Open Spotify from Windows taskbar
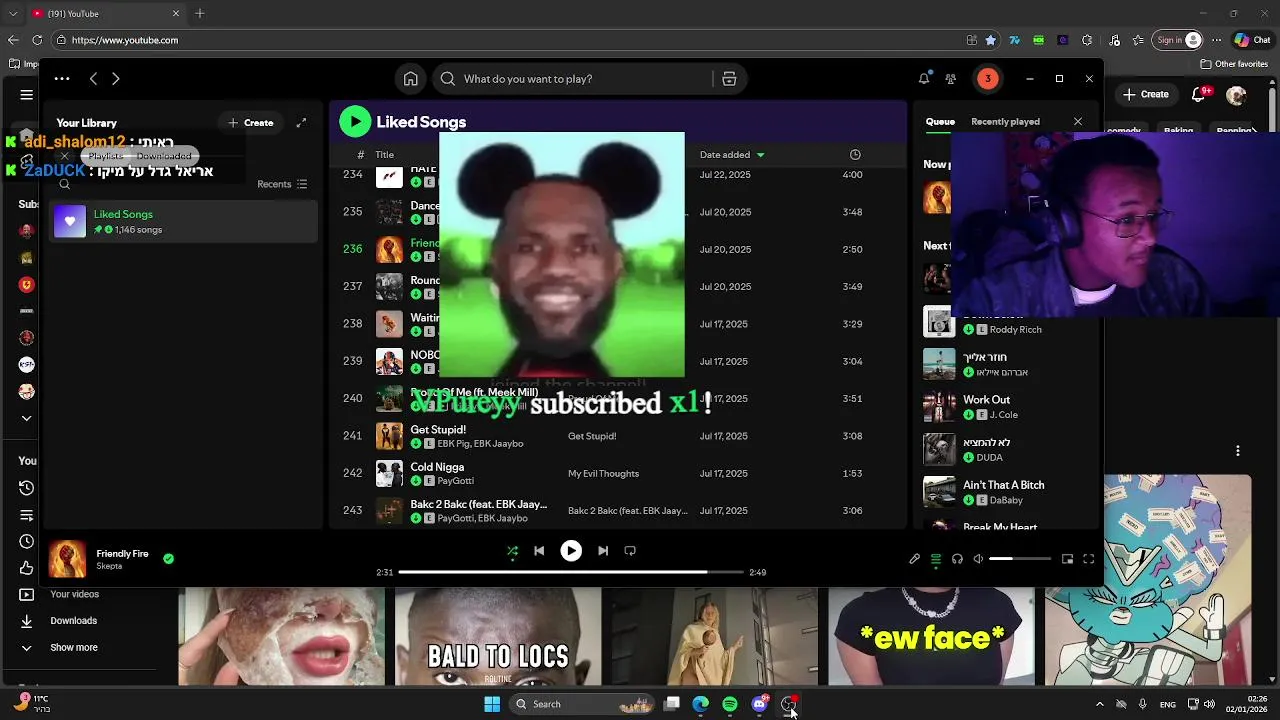 (730, 704)
